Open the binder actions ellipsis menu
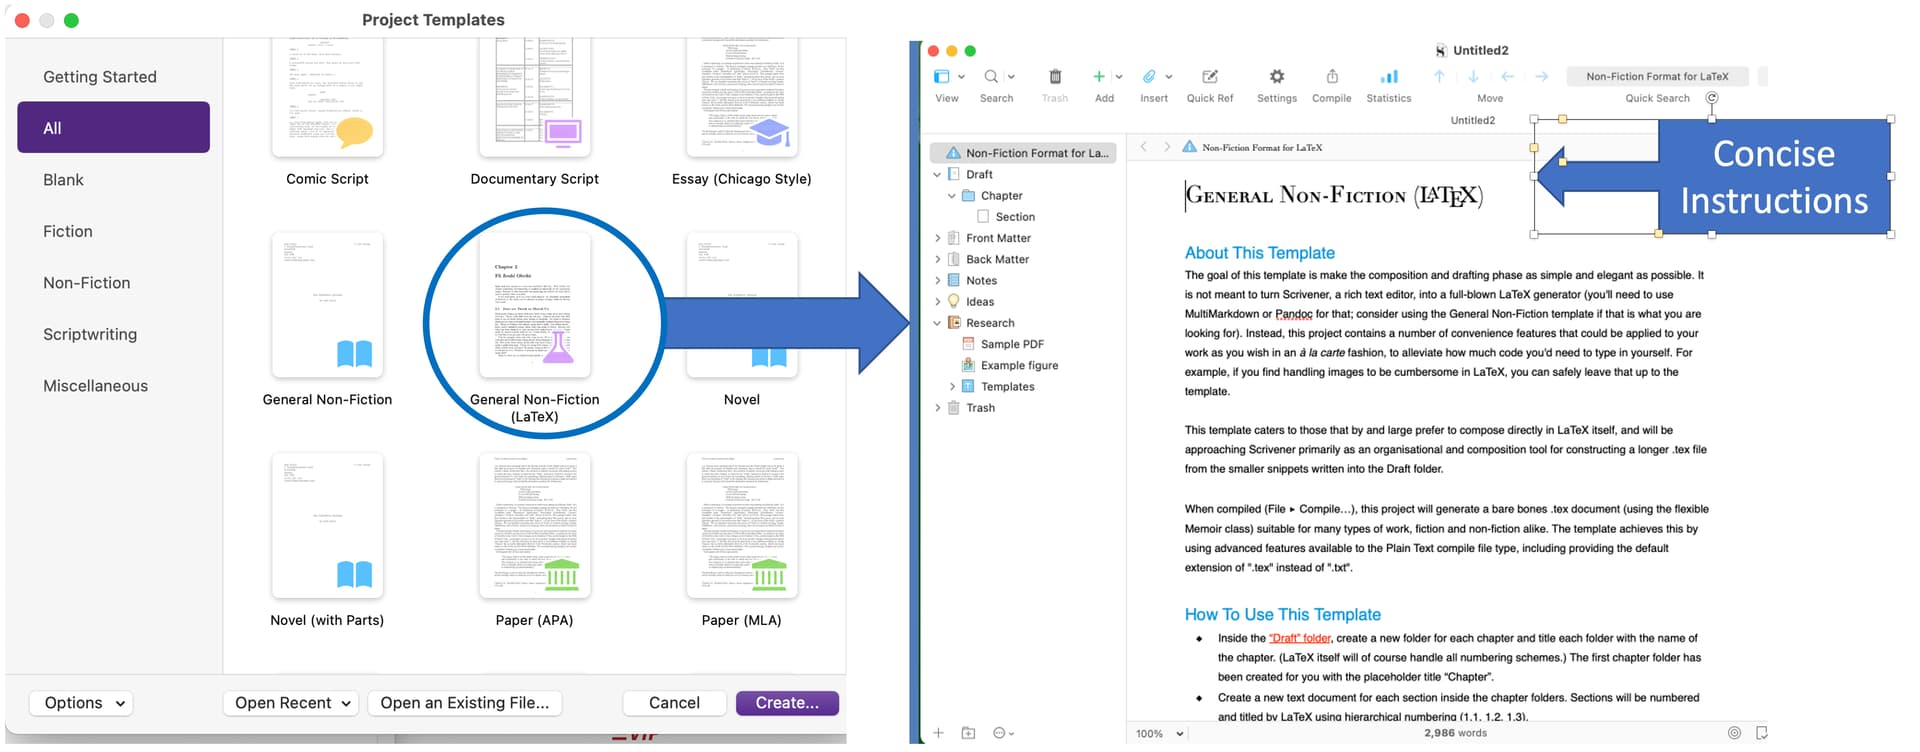The width and height of the screenshot is (1920, 752). click(1003, 733)
